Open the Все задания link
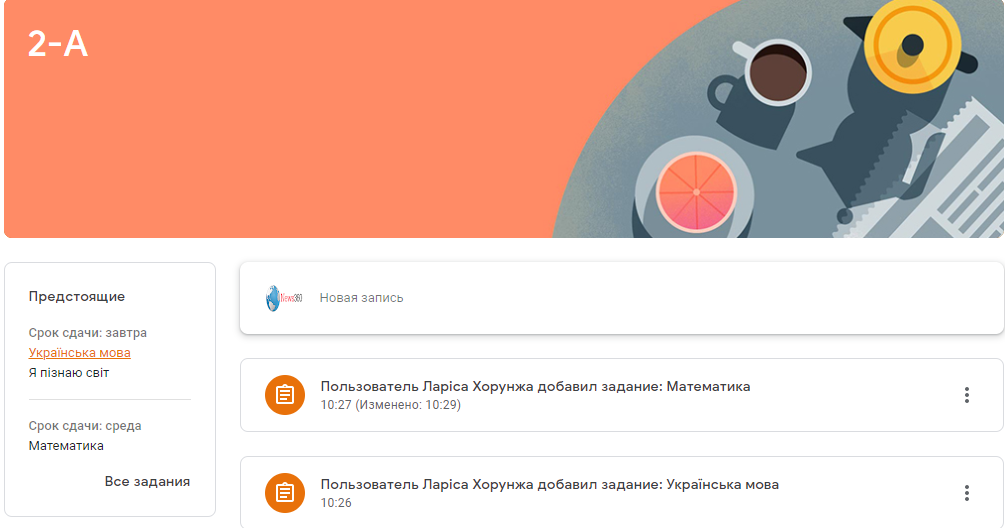Viewport: 1005px width, 528px height. [x=147, y=481]
